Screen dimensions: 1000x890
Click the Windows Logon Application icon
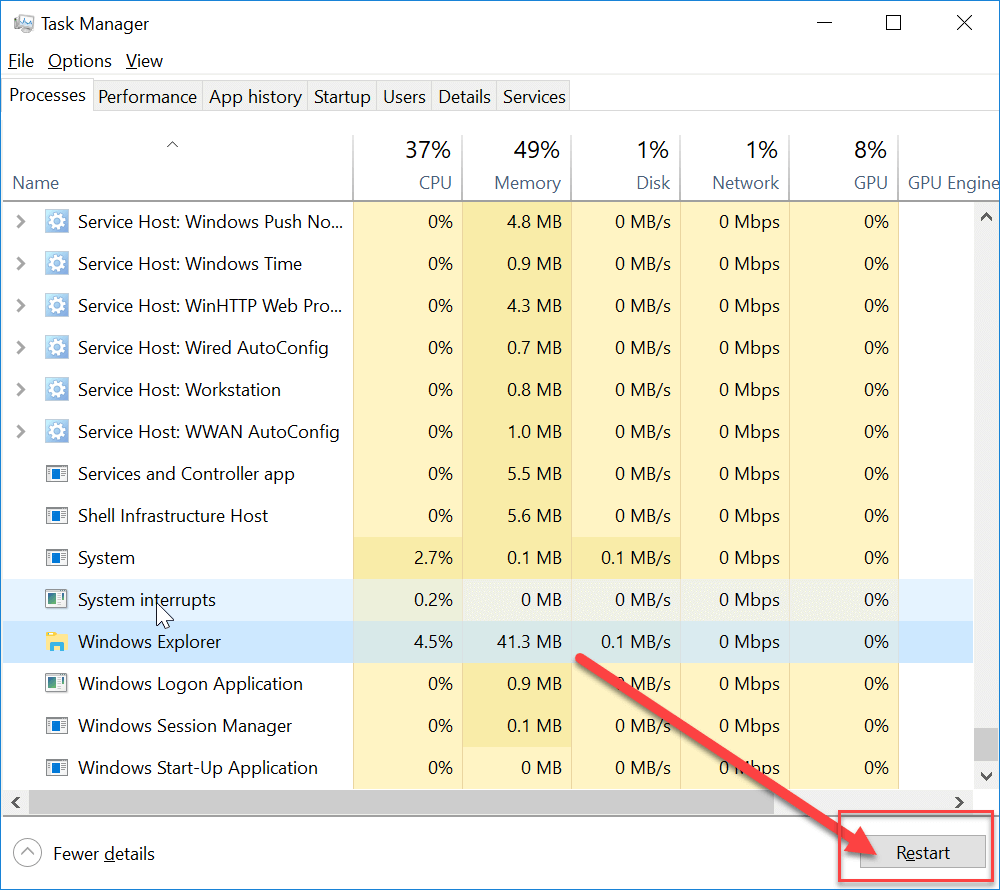pyautogui.click(x=57, y=684)
